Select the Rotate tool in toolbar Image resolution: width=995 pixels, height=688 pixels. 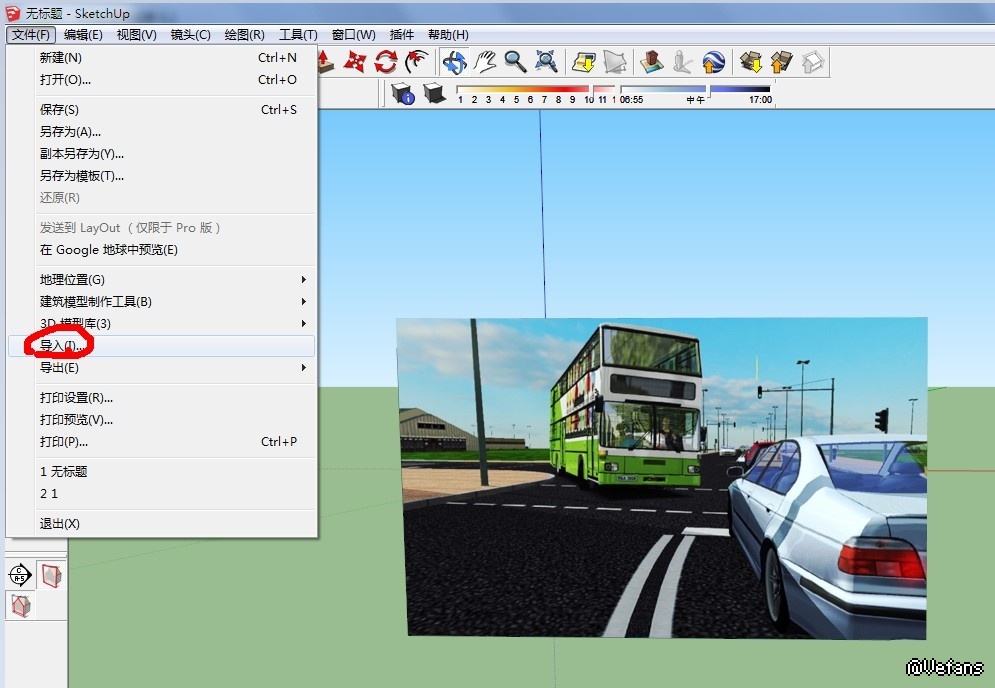[385, 62]
